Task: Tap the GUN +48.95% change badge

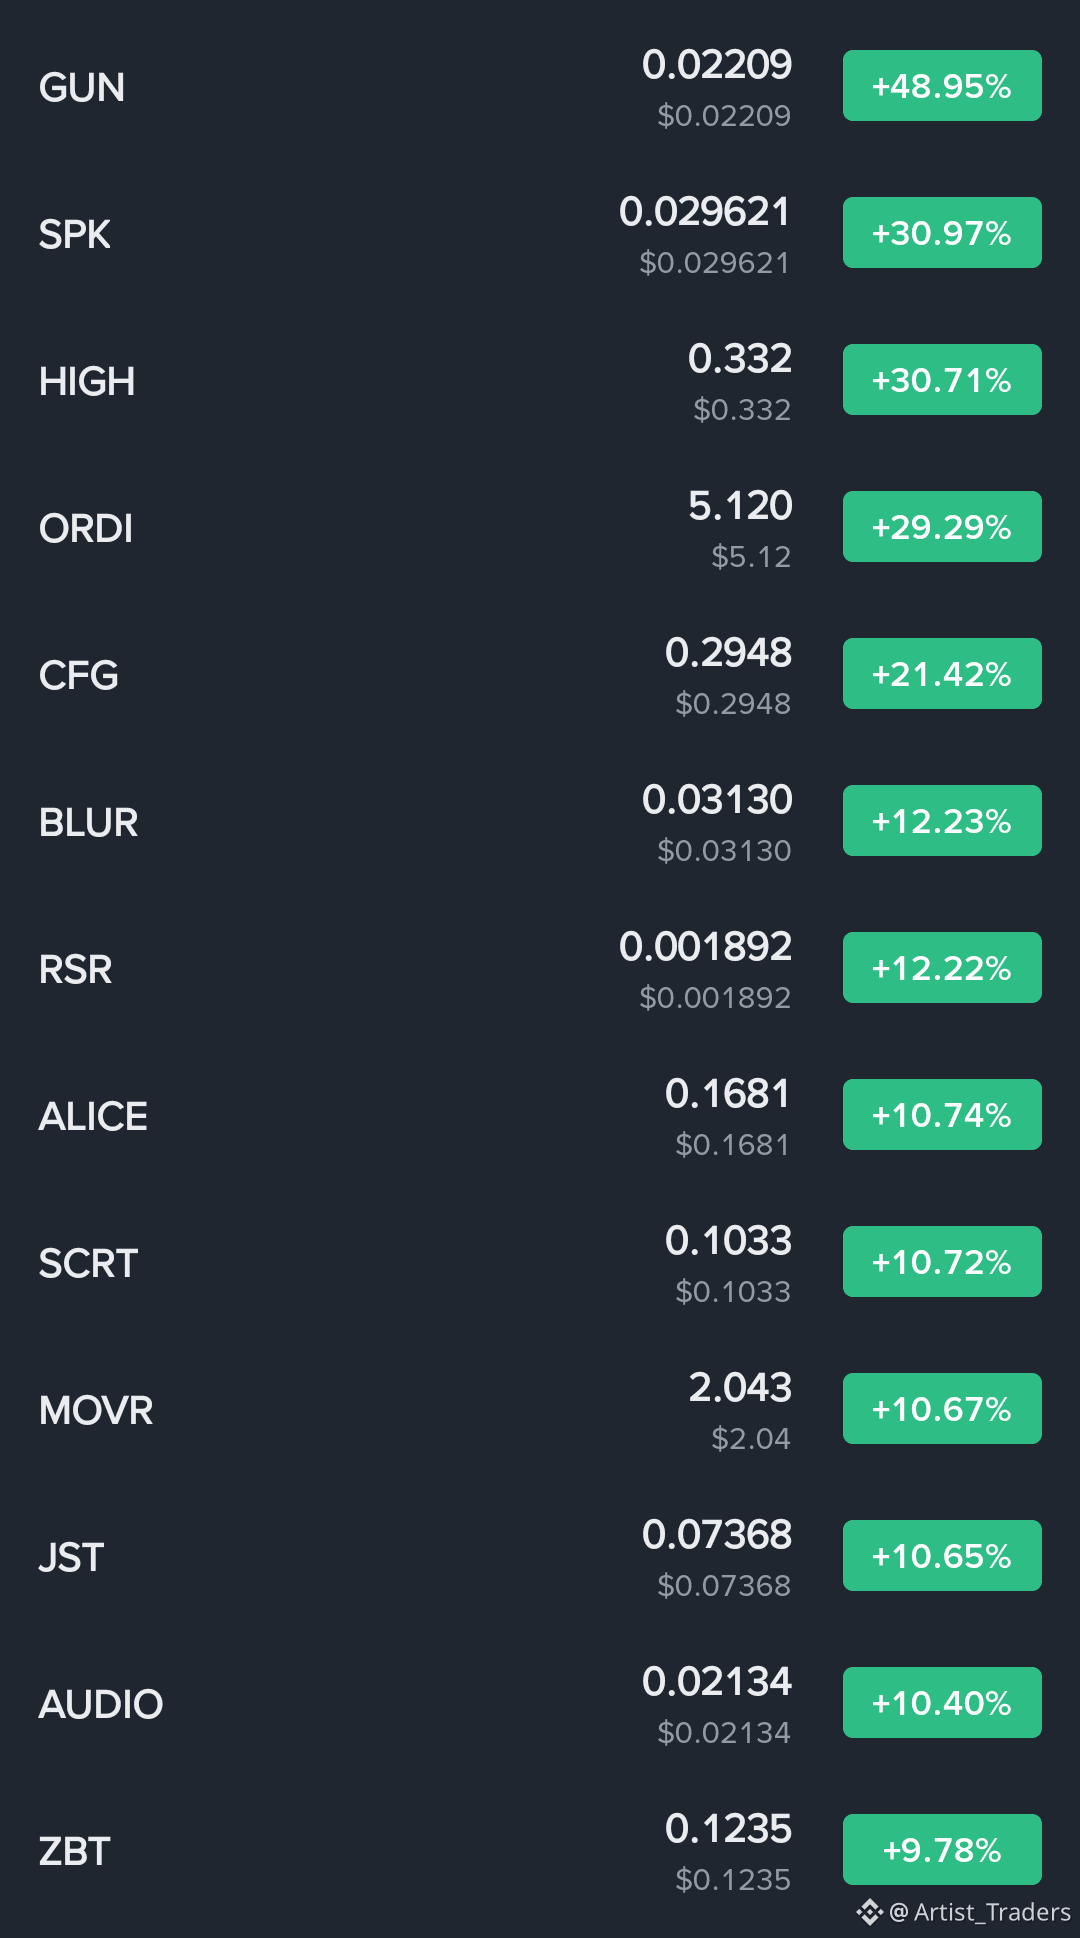Action: [942, 86]
